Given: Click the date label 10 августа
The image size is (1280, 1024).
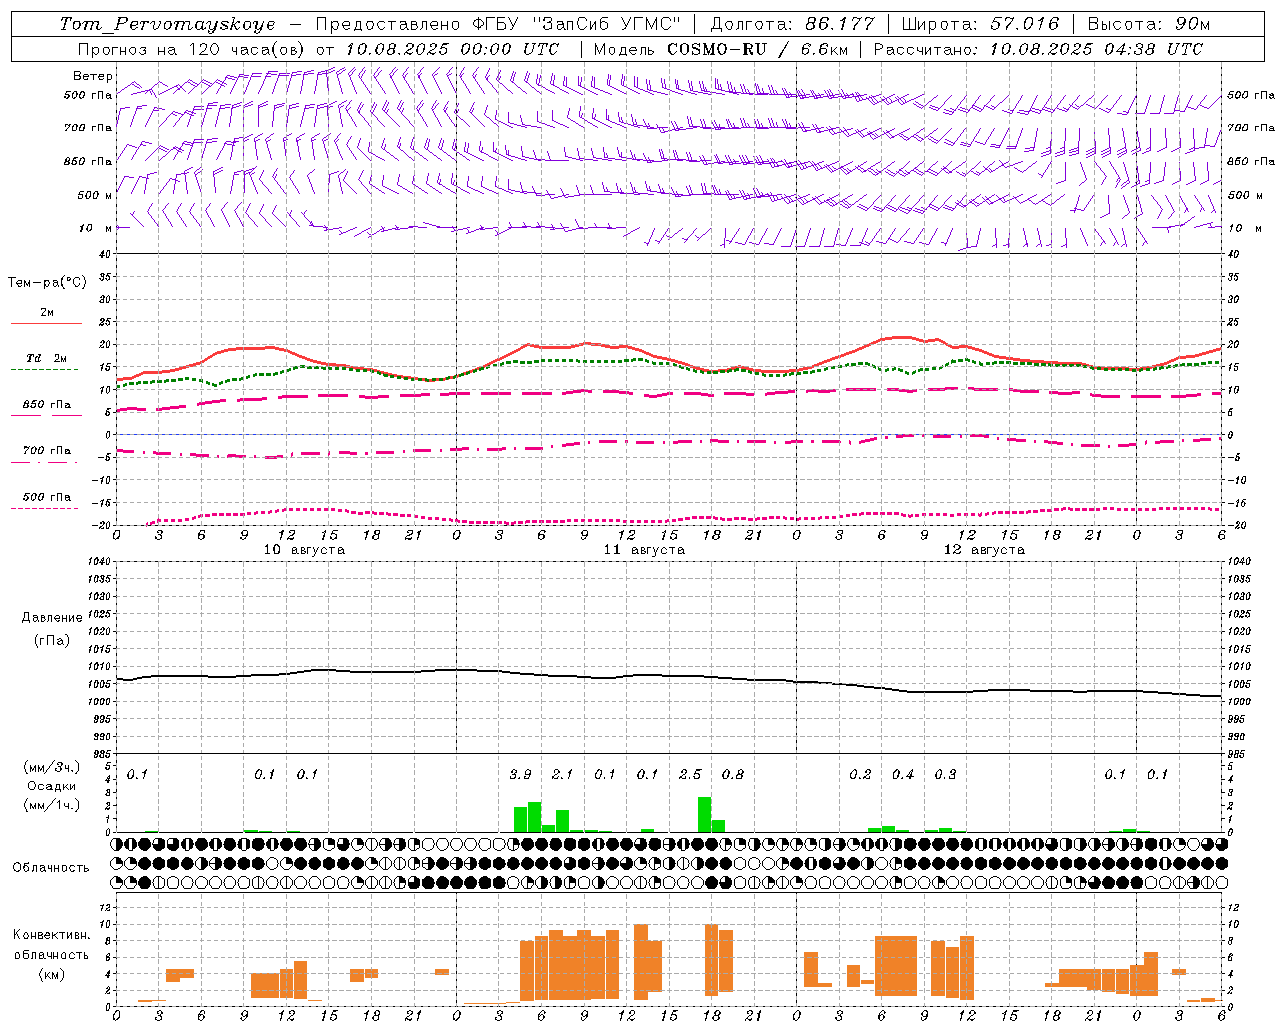Looking at the screenshot, I should pos(304,550).
